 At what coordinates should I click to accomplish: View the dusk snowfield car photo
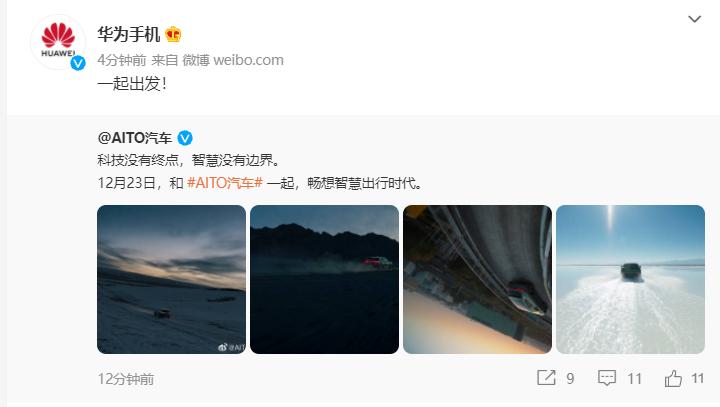point(171,279)
